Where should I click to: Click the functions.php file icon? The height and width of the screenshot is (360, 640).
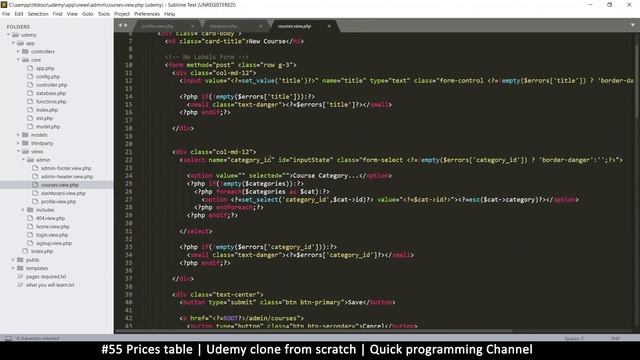(x=30, y=101)
